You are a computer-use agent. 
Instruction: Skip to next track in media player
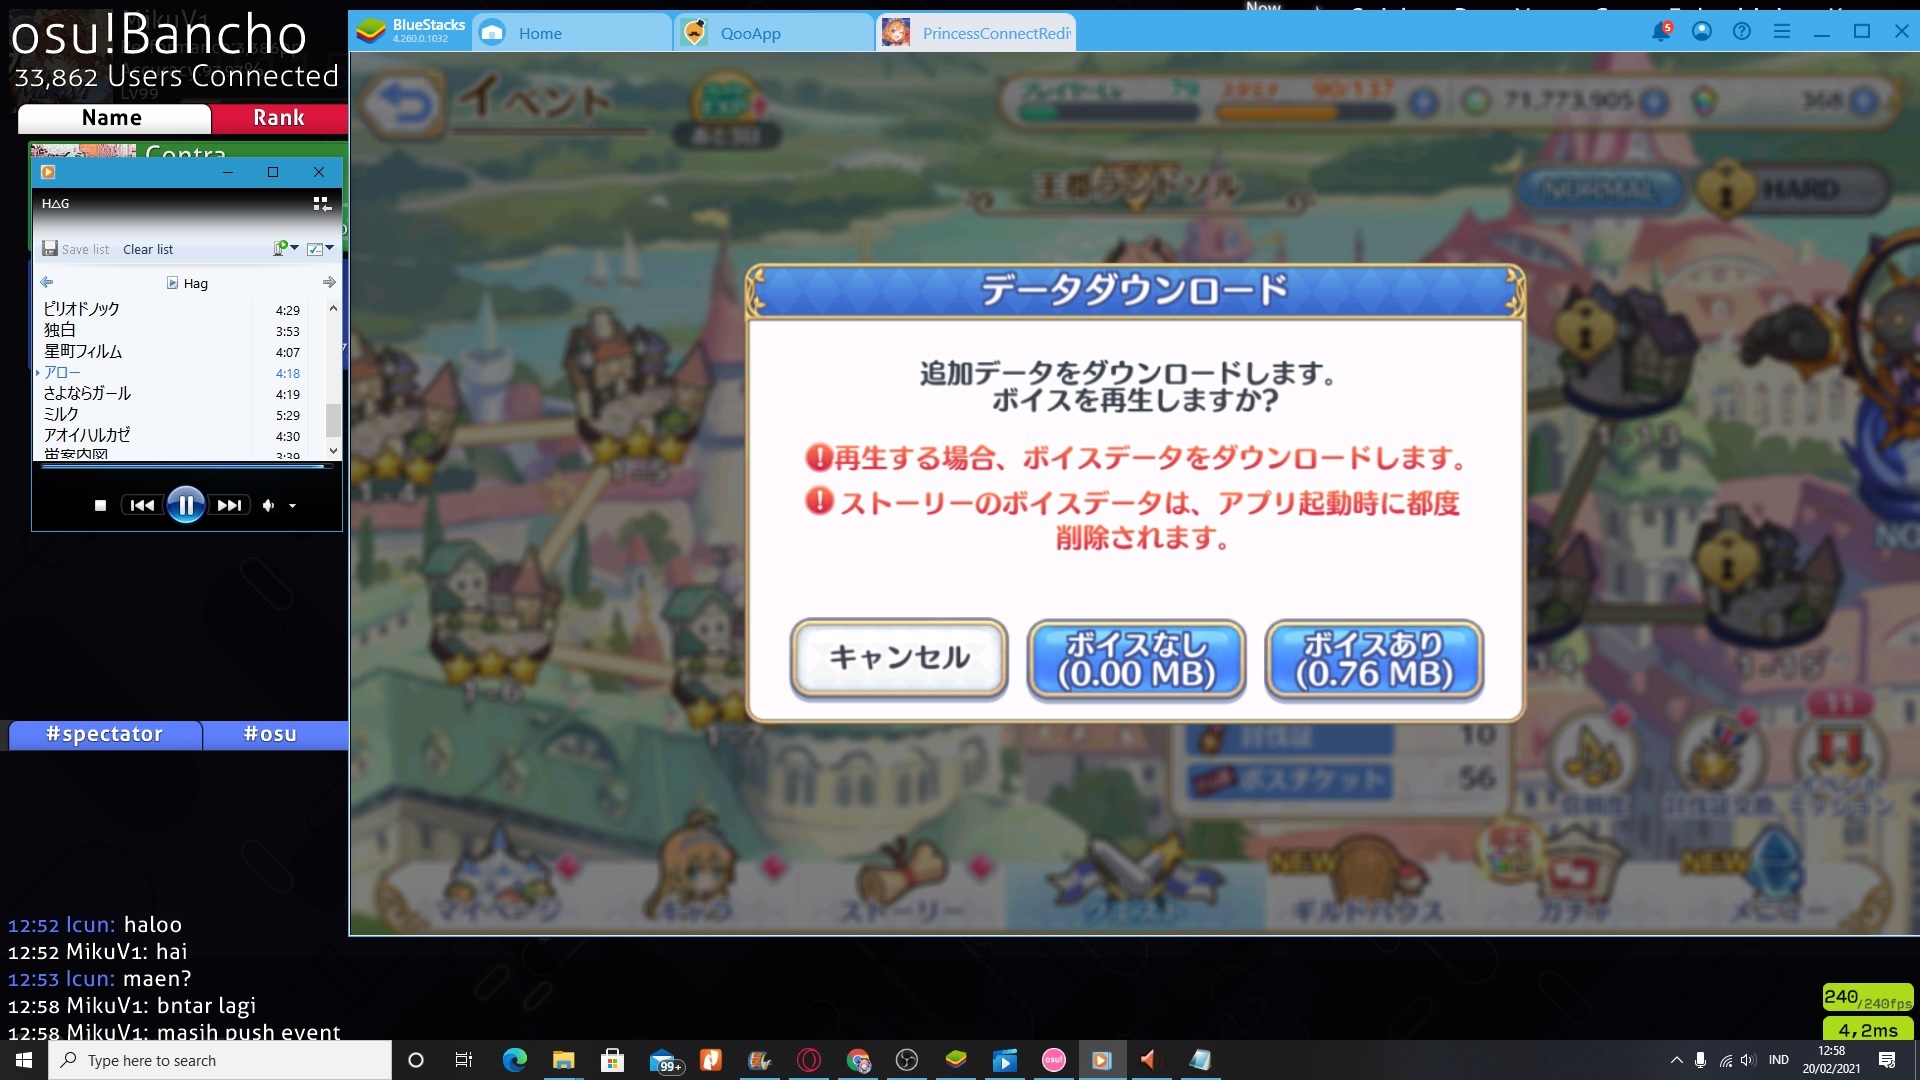tap(230, 506)
